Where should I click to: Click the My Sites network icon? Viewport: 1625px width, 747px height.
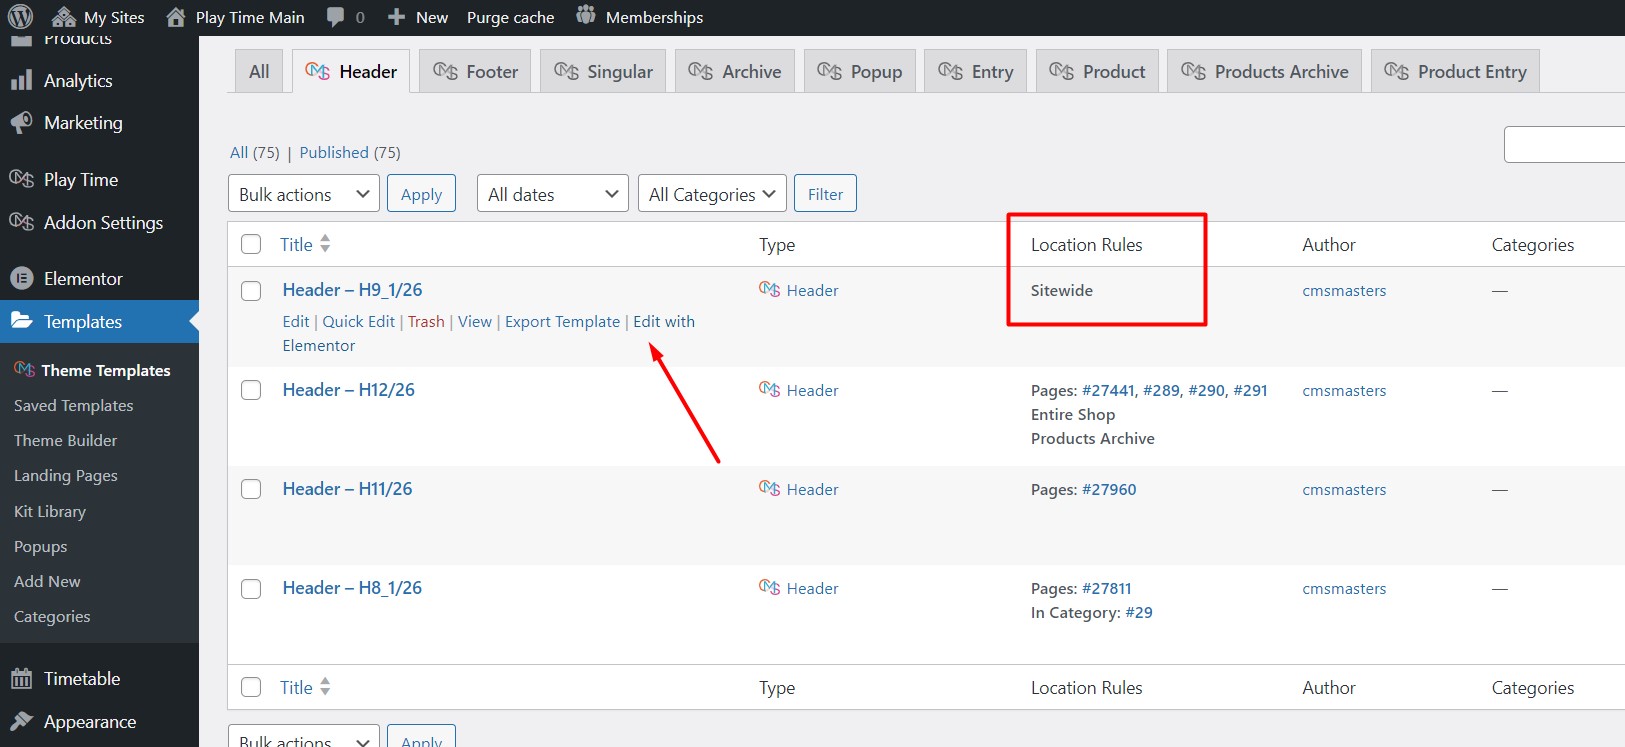[x=64, y=16]
